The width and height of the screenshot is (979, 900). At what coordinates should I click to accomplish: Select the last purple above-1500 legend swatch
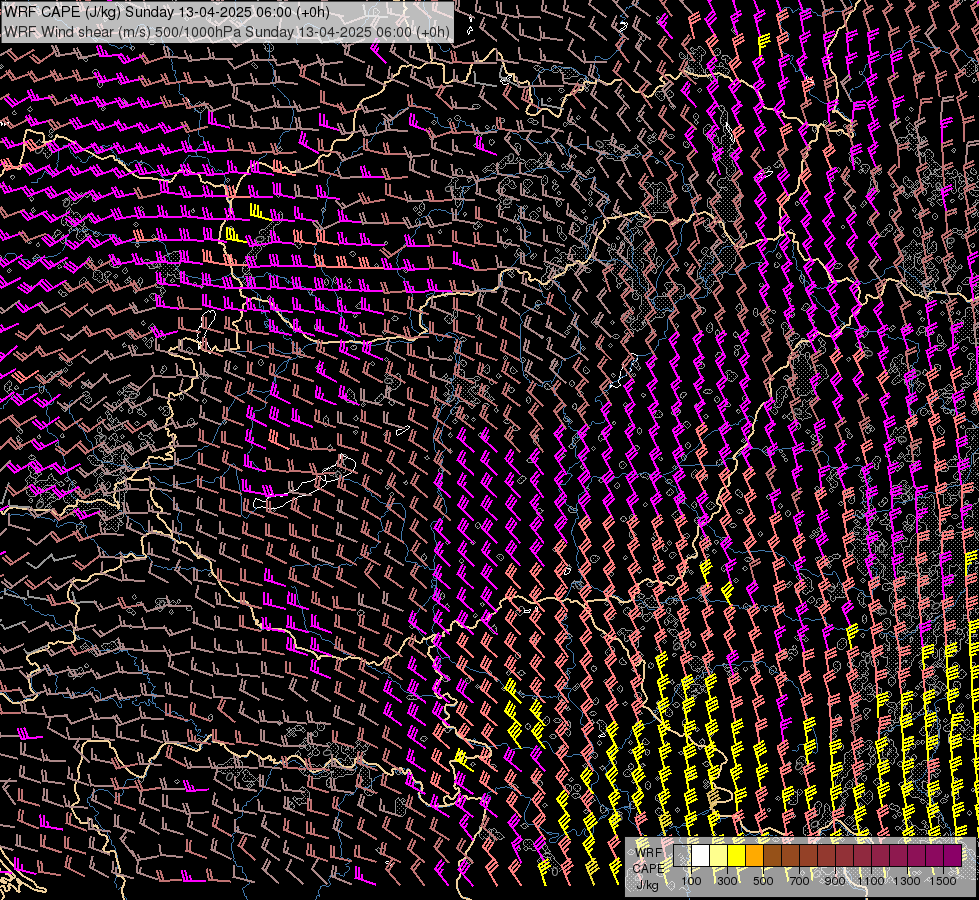[x=953, y=856]
